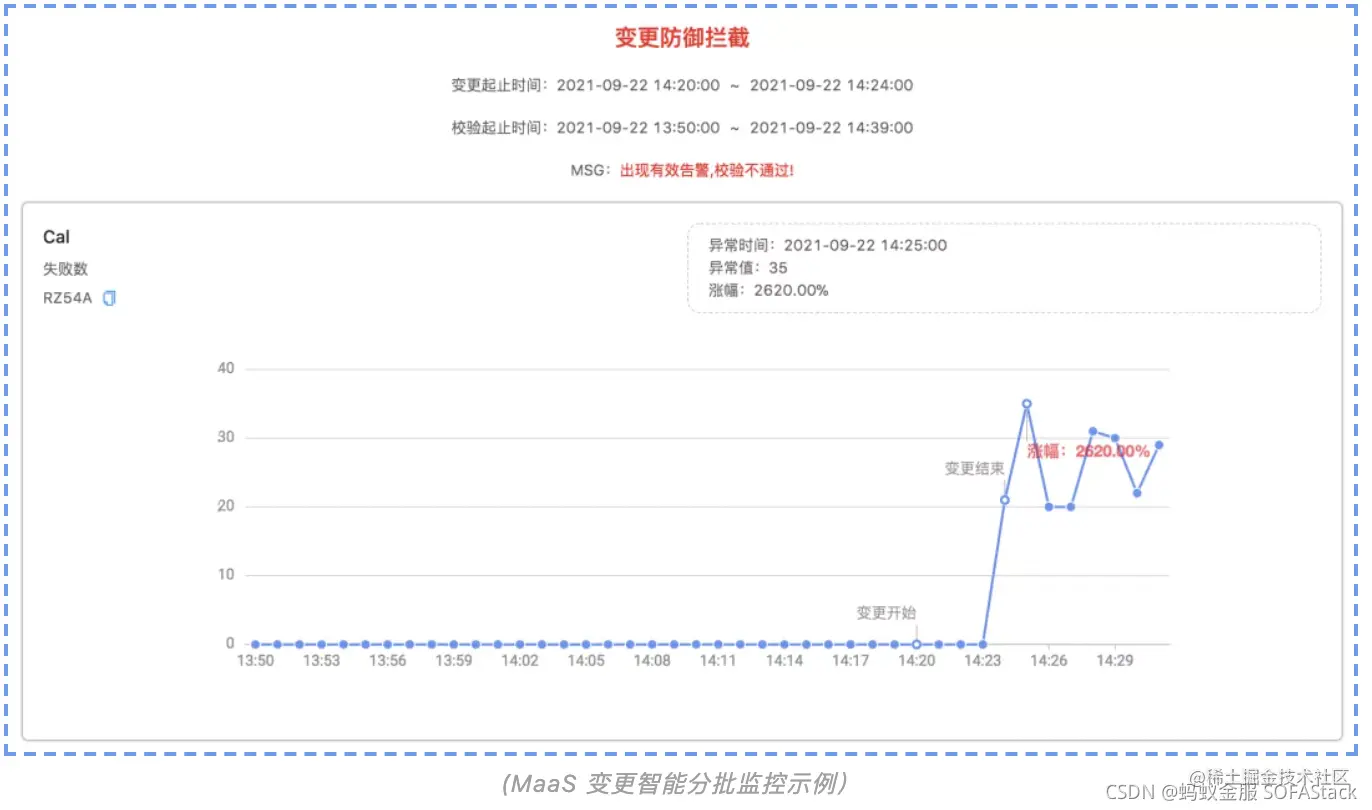Click the 变更起止时间 label
1372x810 pixels.
(x=499, y=86)
